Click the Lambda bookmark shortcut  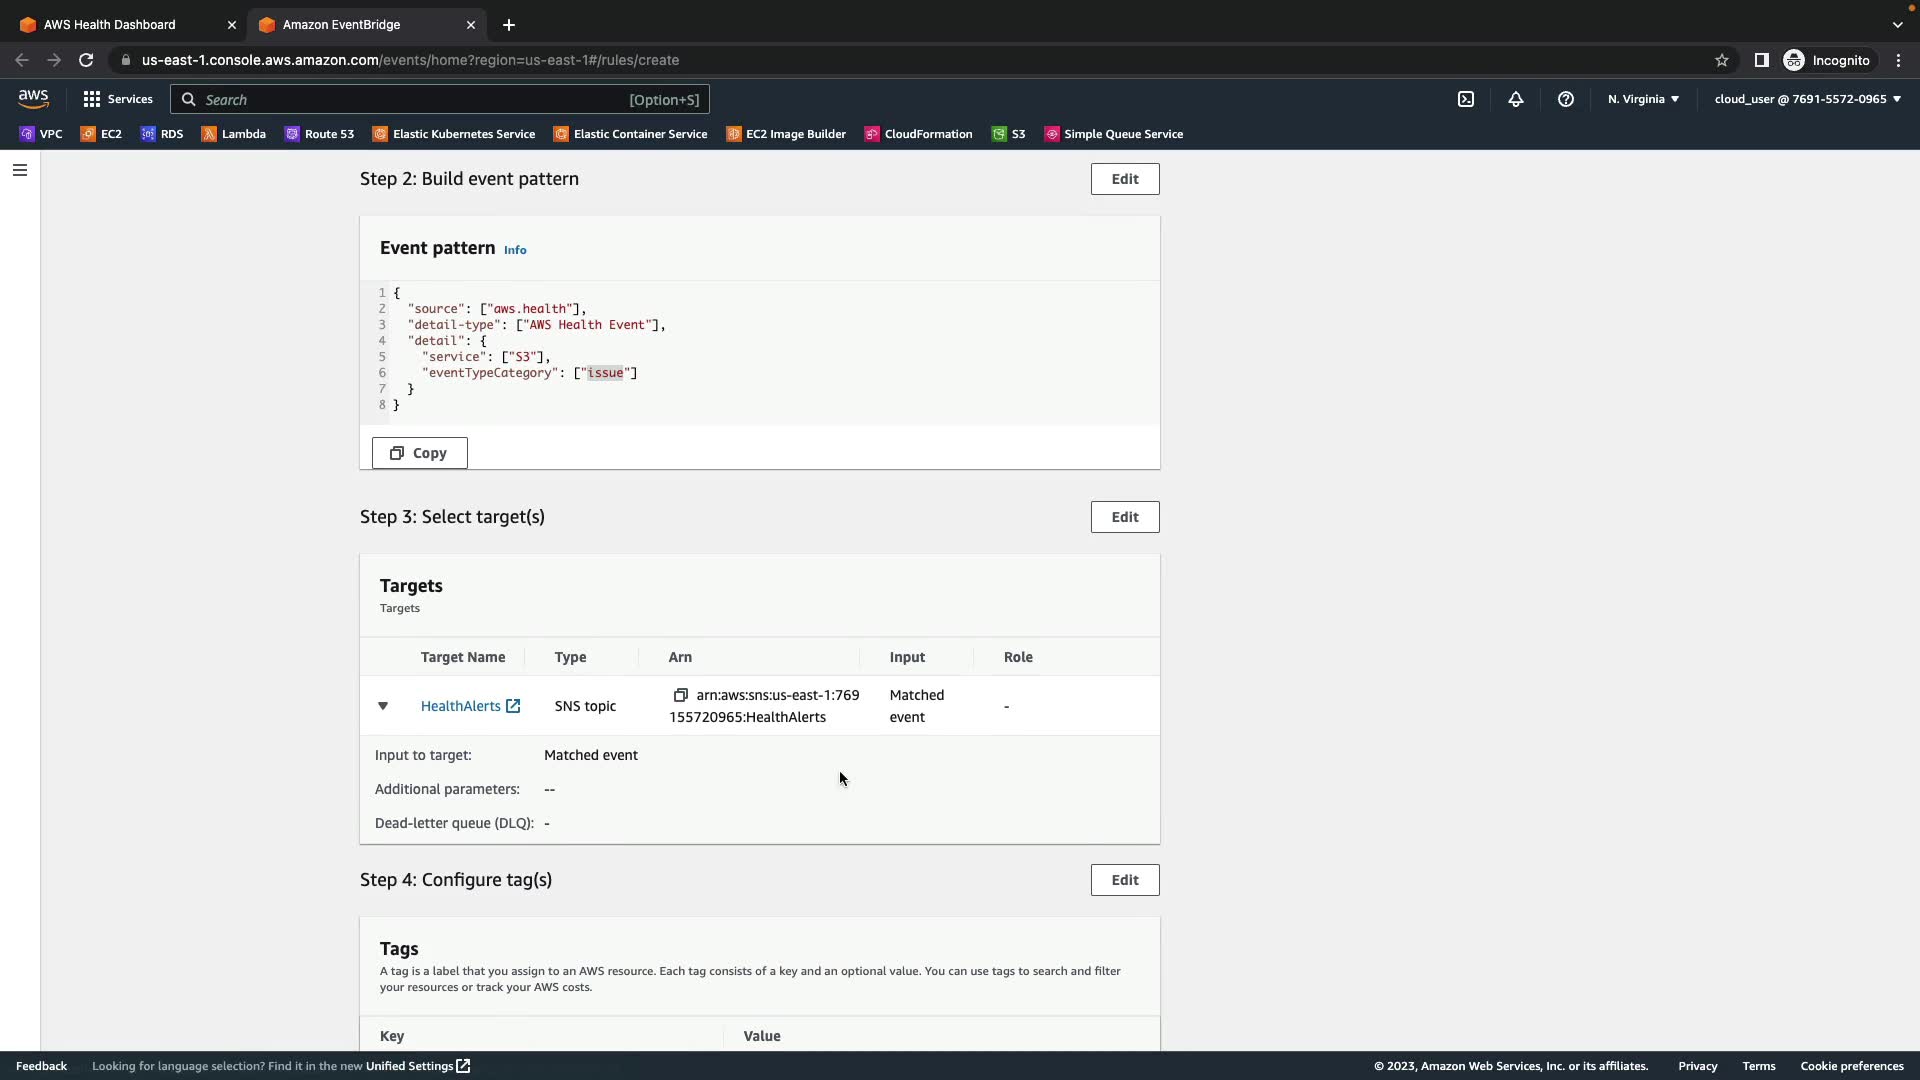[x=234, y=134]
